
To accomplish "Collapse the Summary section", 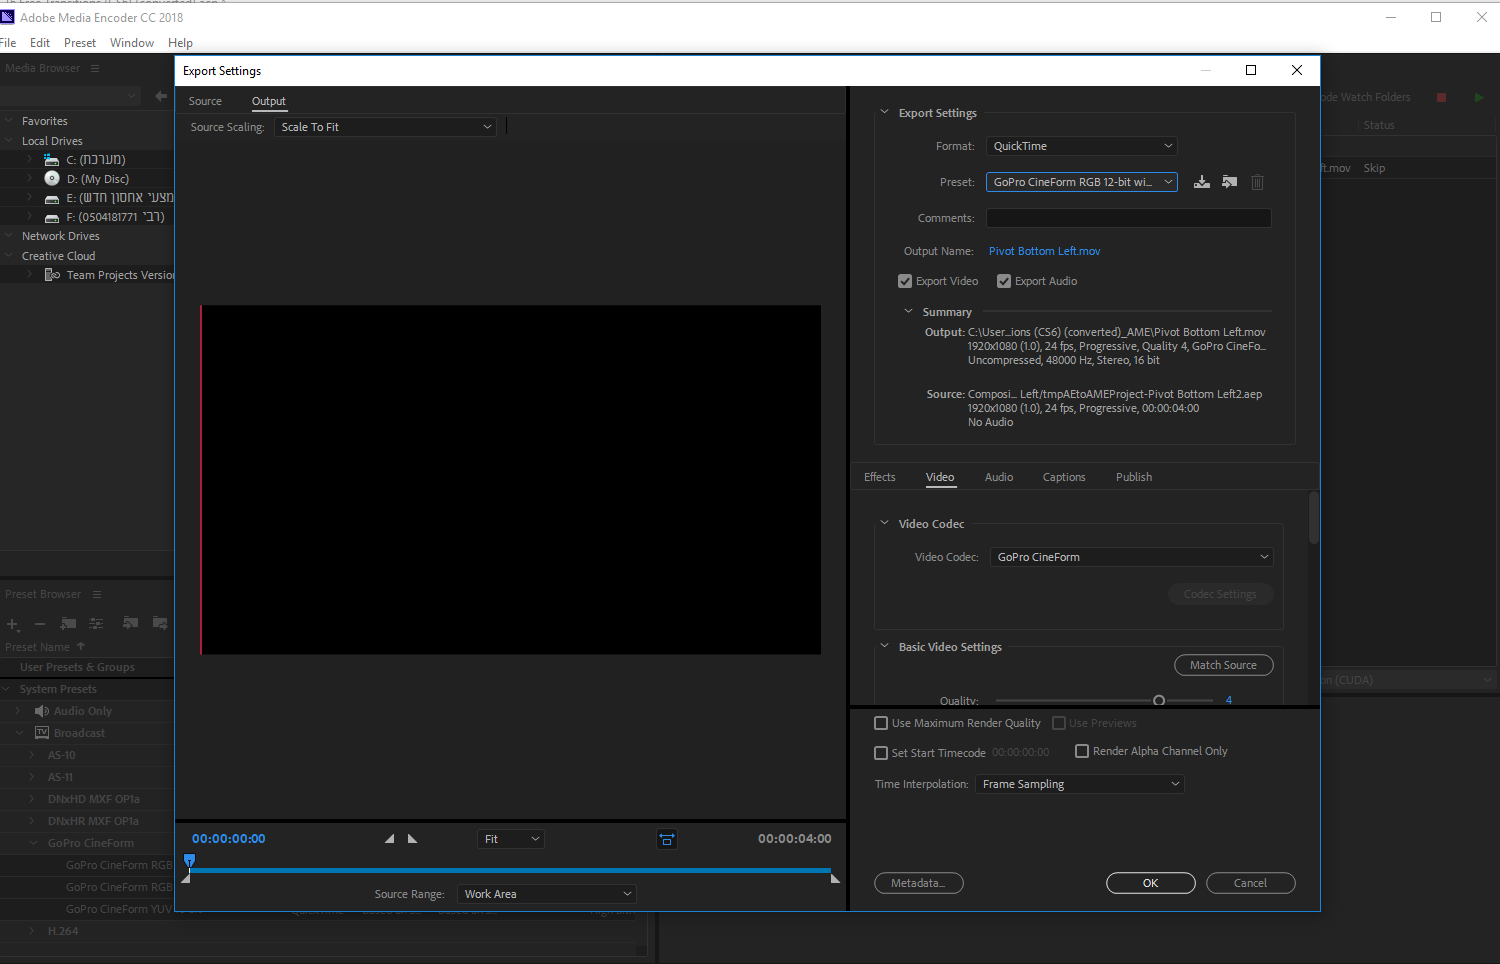I will [908, 311].
